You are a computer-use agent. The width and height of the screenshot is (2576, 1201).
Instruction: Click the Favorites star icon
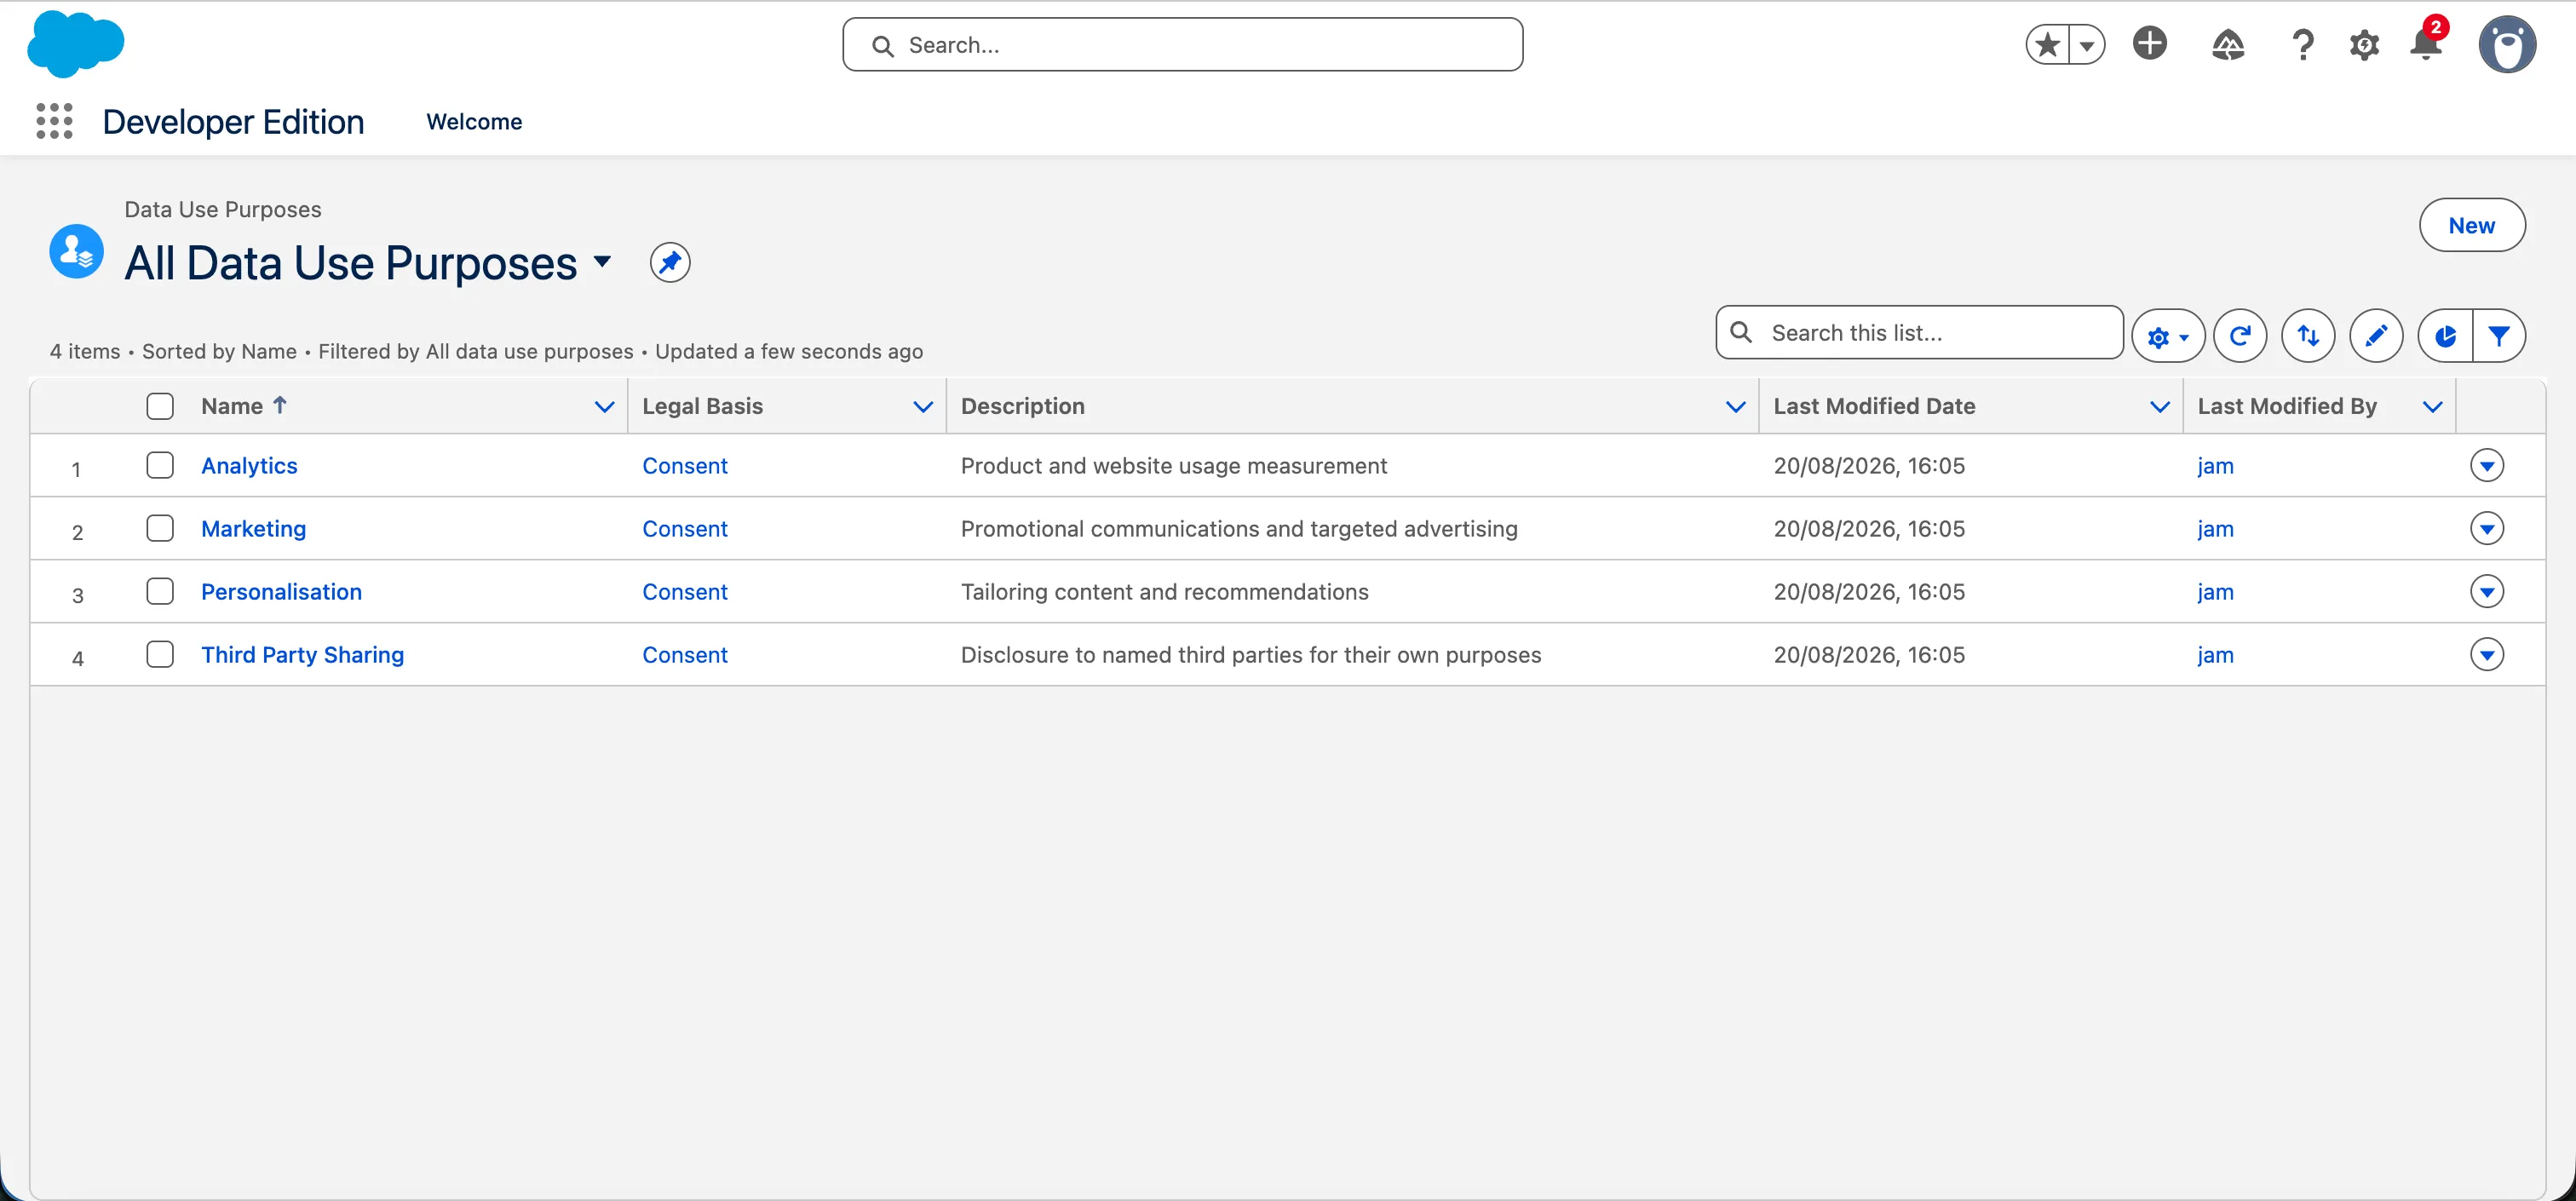2047,45
